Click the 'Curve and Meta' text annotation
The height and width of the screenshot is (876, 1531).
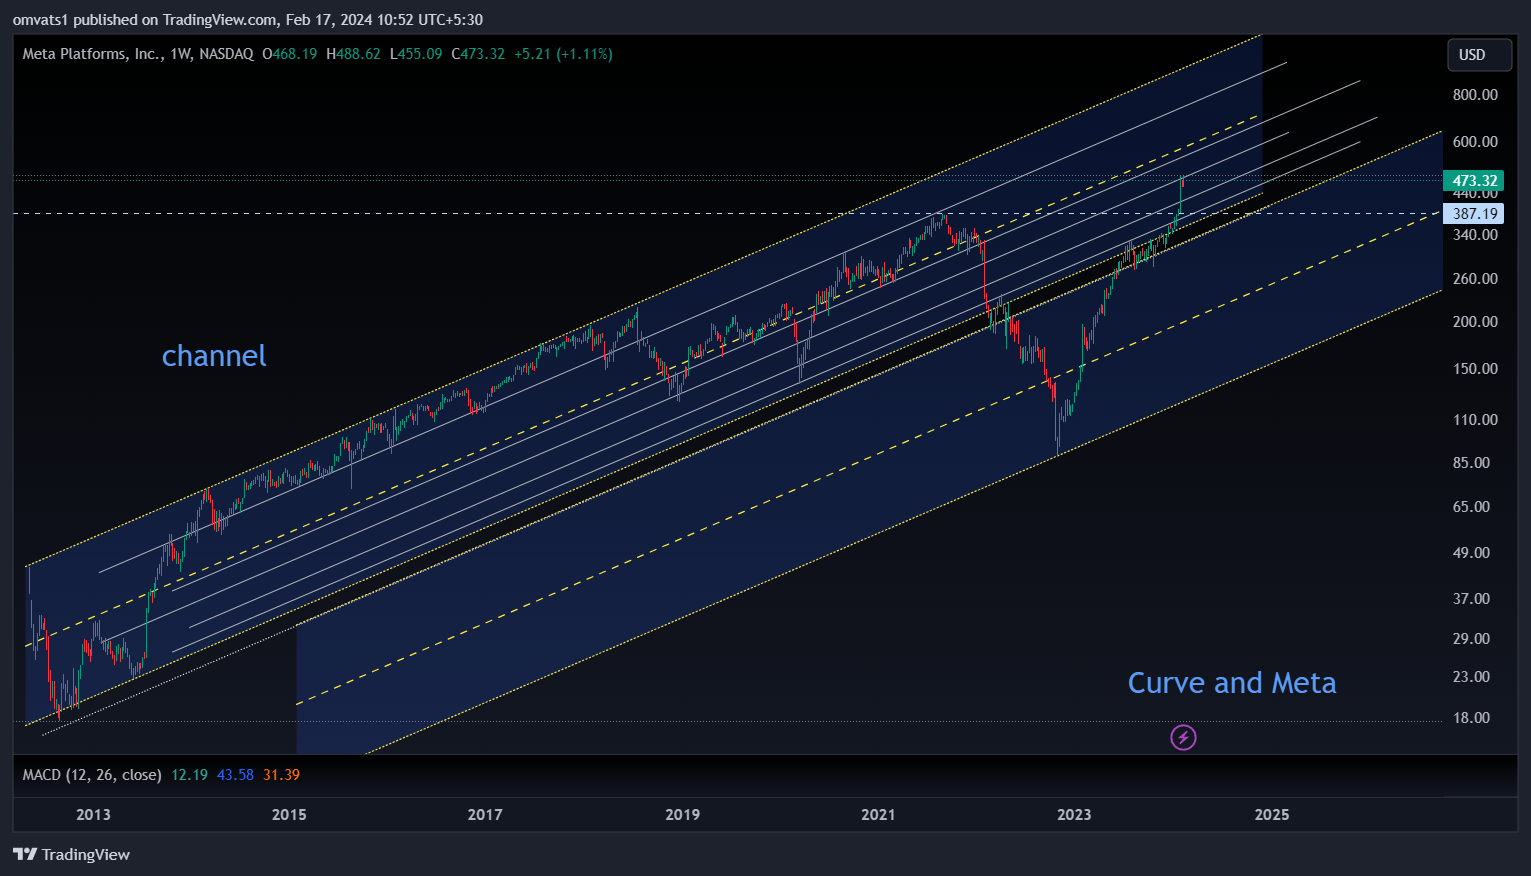tap(1232, 683)
